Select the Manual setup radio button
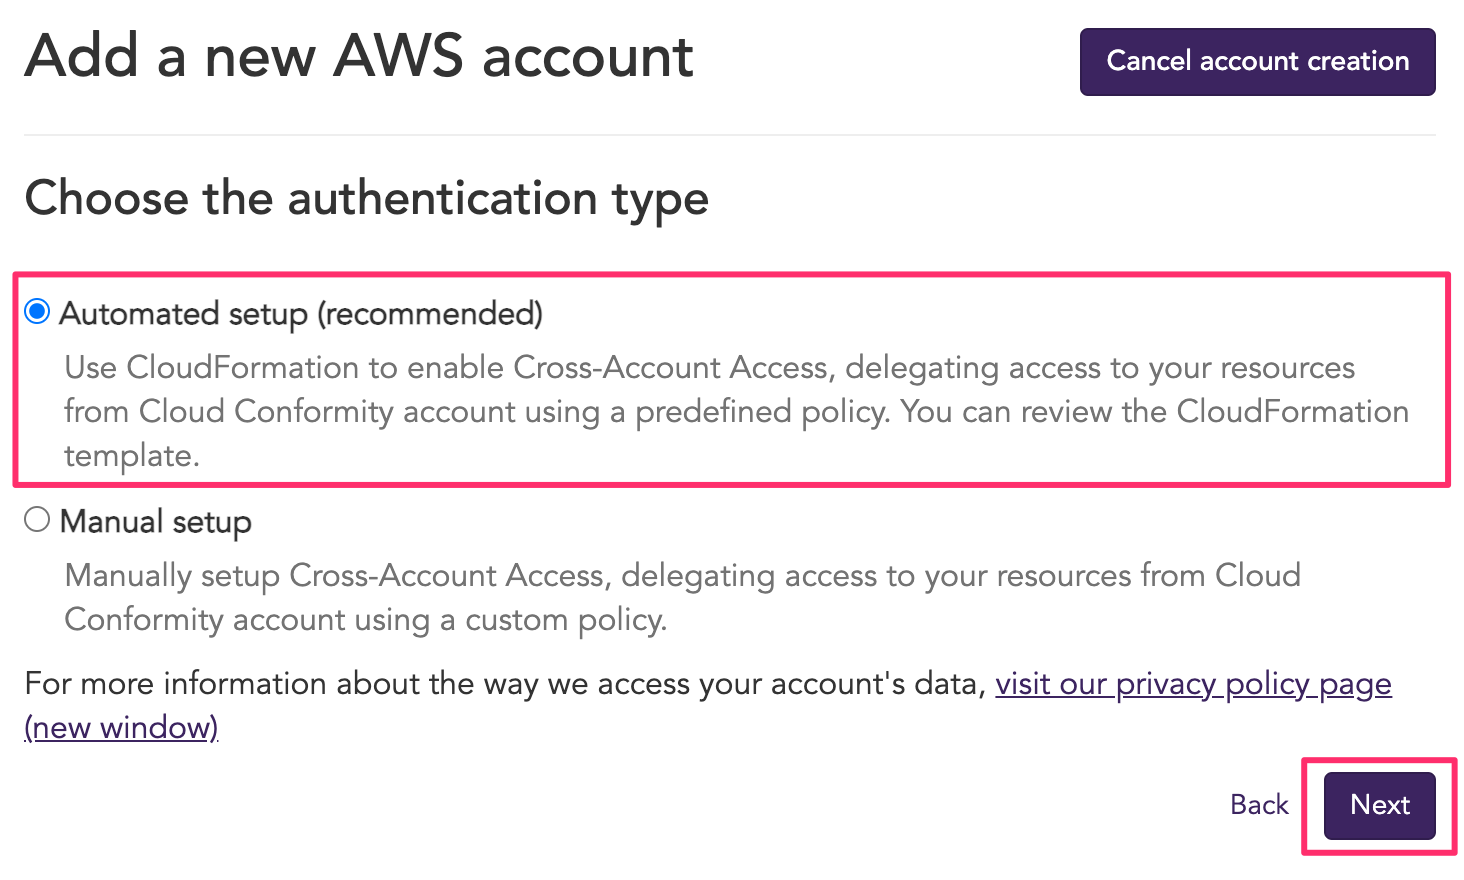The image size is (1464, 880). (37, 520)
